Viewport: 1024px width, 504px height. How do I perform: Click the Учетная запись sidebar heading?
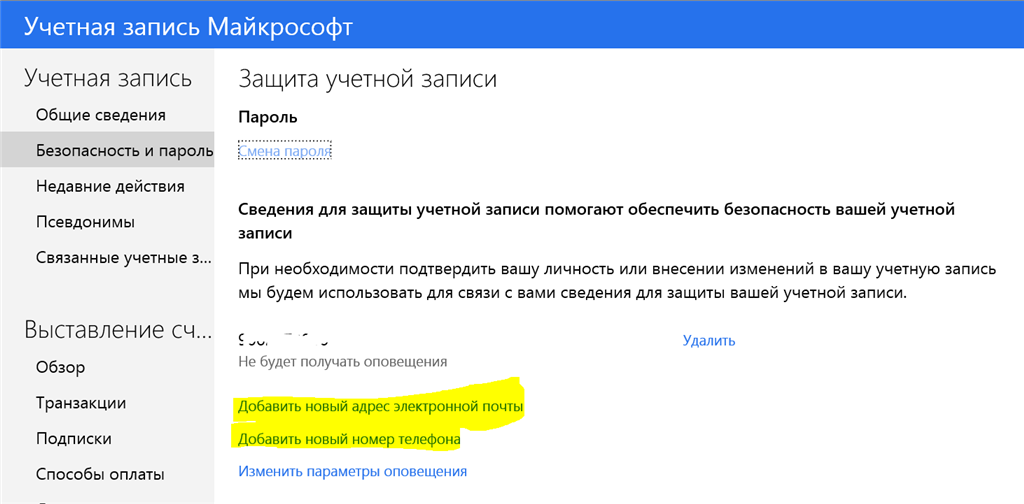pos(108,78)
